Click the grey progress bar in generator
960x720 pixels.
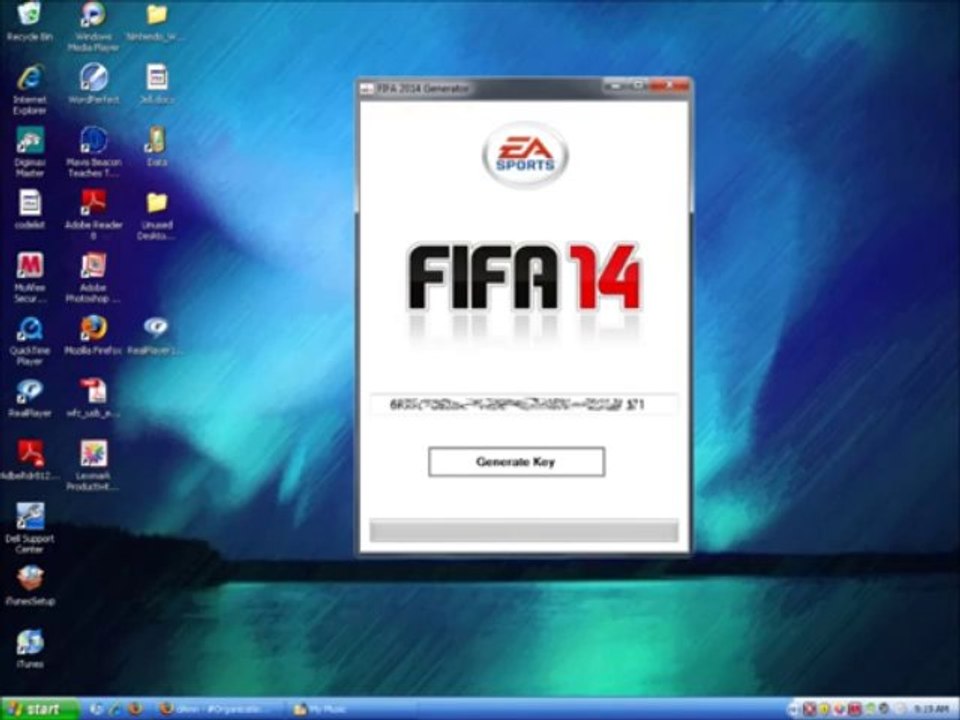tap(523, 530)
